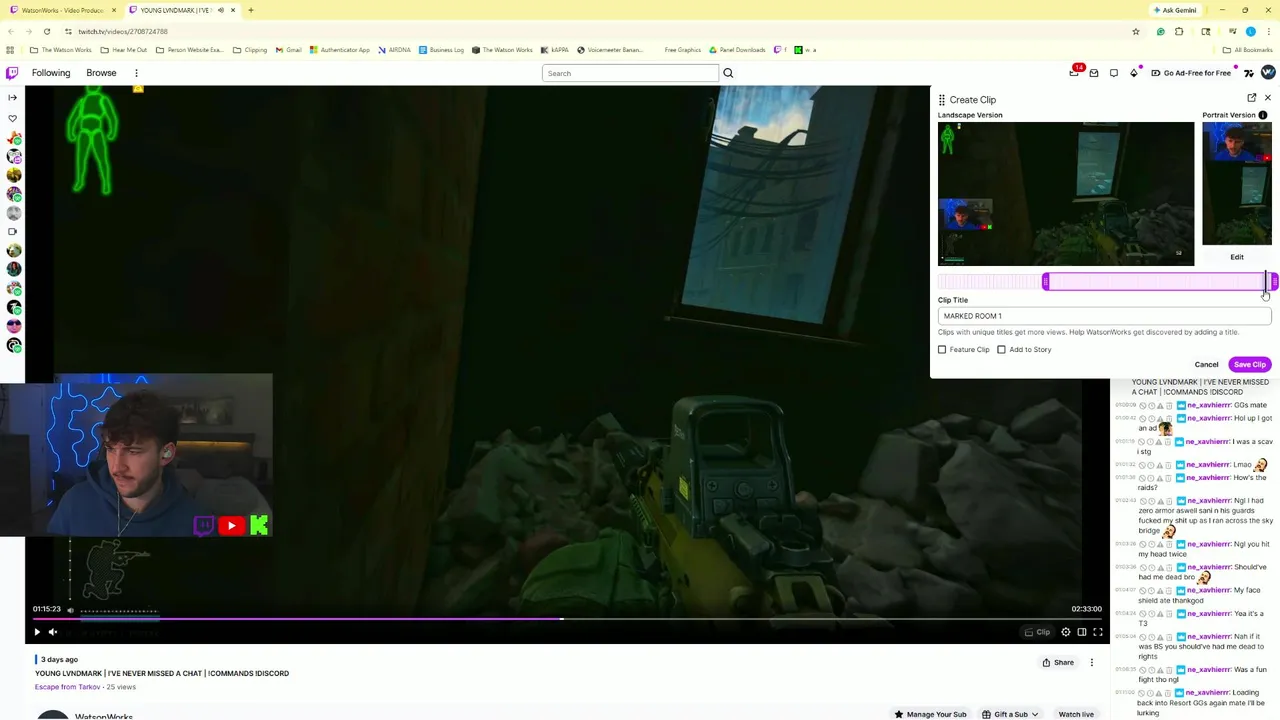
Task: Click the browser address bar URL
Action: [x=123, y=31]
